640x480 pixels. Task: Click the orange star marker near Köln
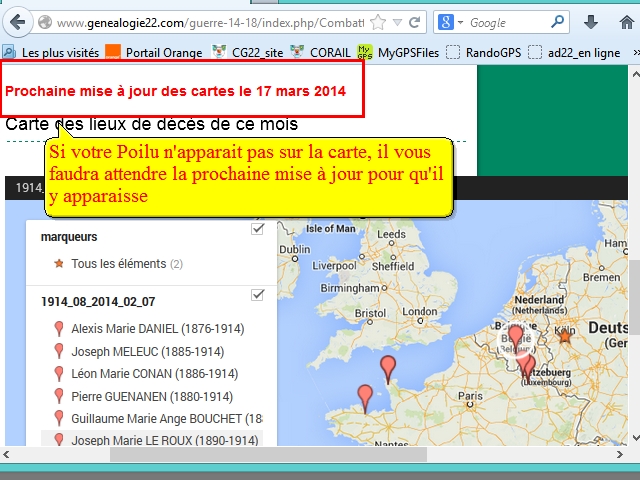click(x=565, y=337)
